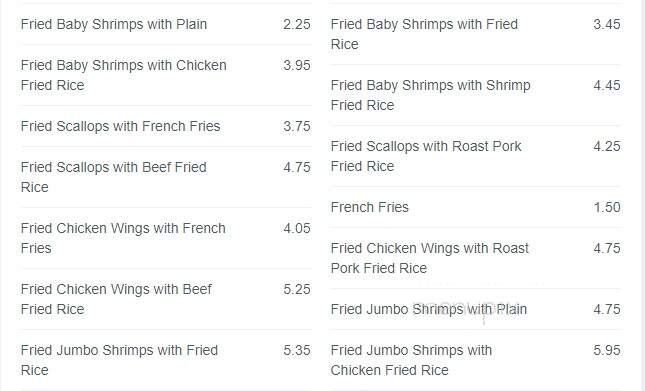This screenshot has height=391, width=645.
Task: Click Fried Baby Shrimps with Chicken Fried Rice
Action: (124, 75)
